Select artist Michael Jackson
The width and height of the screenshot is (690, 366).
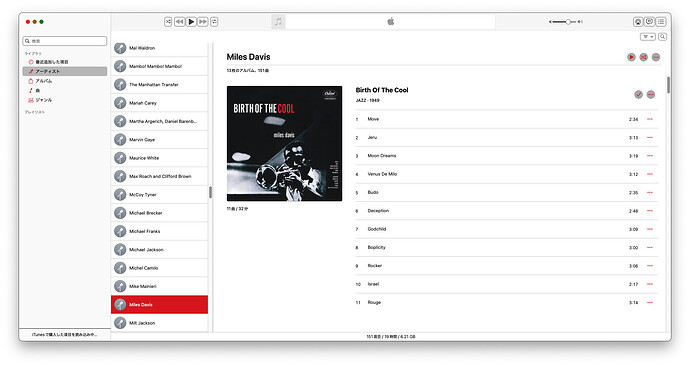159,249
